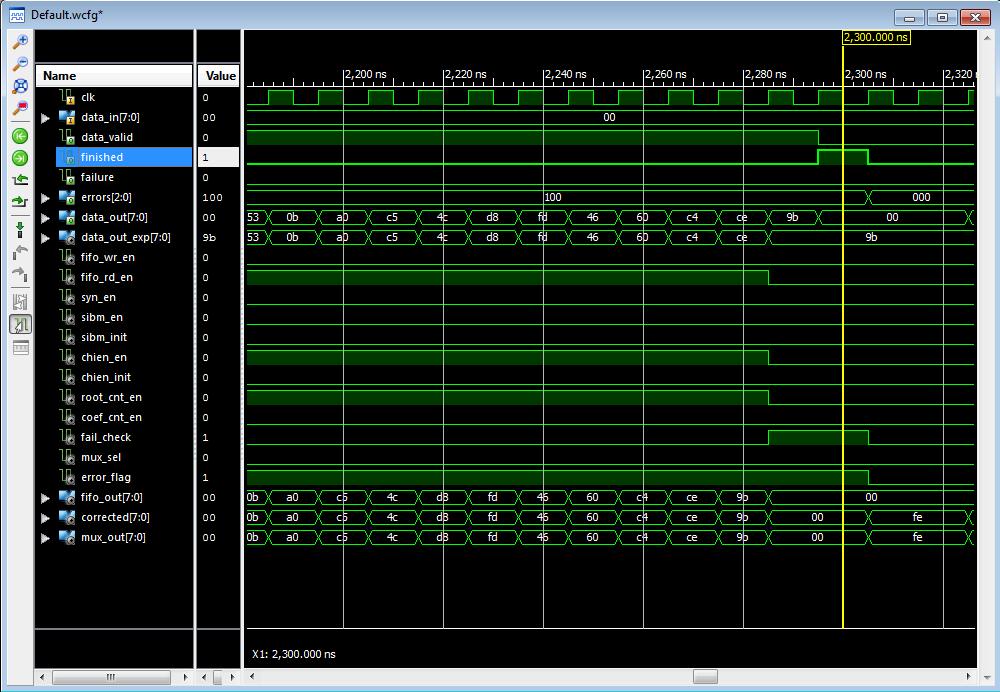Select the syn_en signal
This screenshot has height=692, width=1000.
(x=98, y=297)
